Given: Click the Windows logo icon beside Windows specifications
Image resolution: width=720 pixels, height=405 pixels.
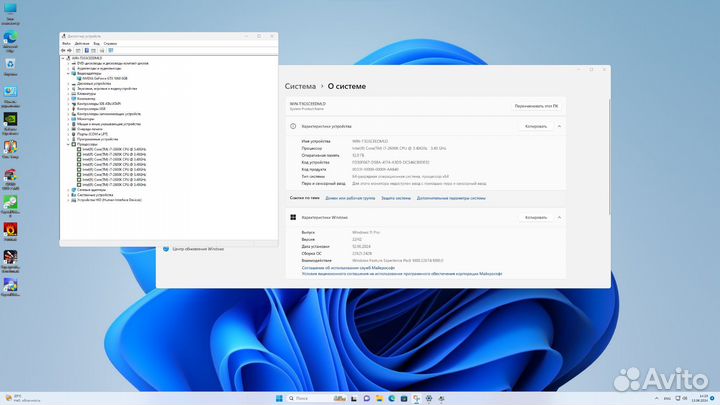Looking at the screenshot, I should click(x=293, y=217).
